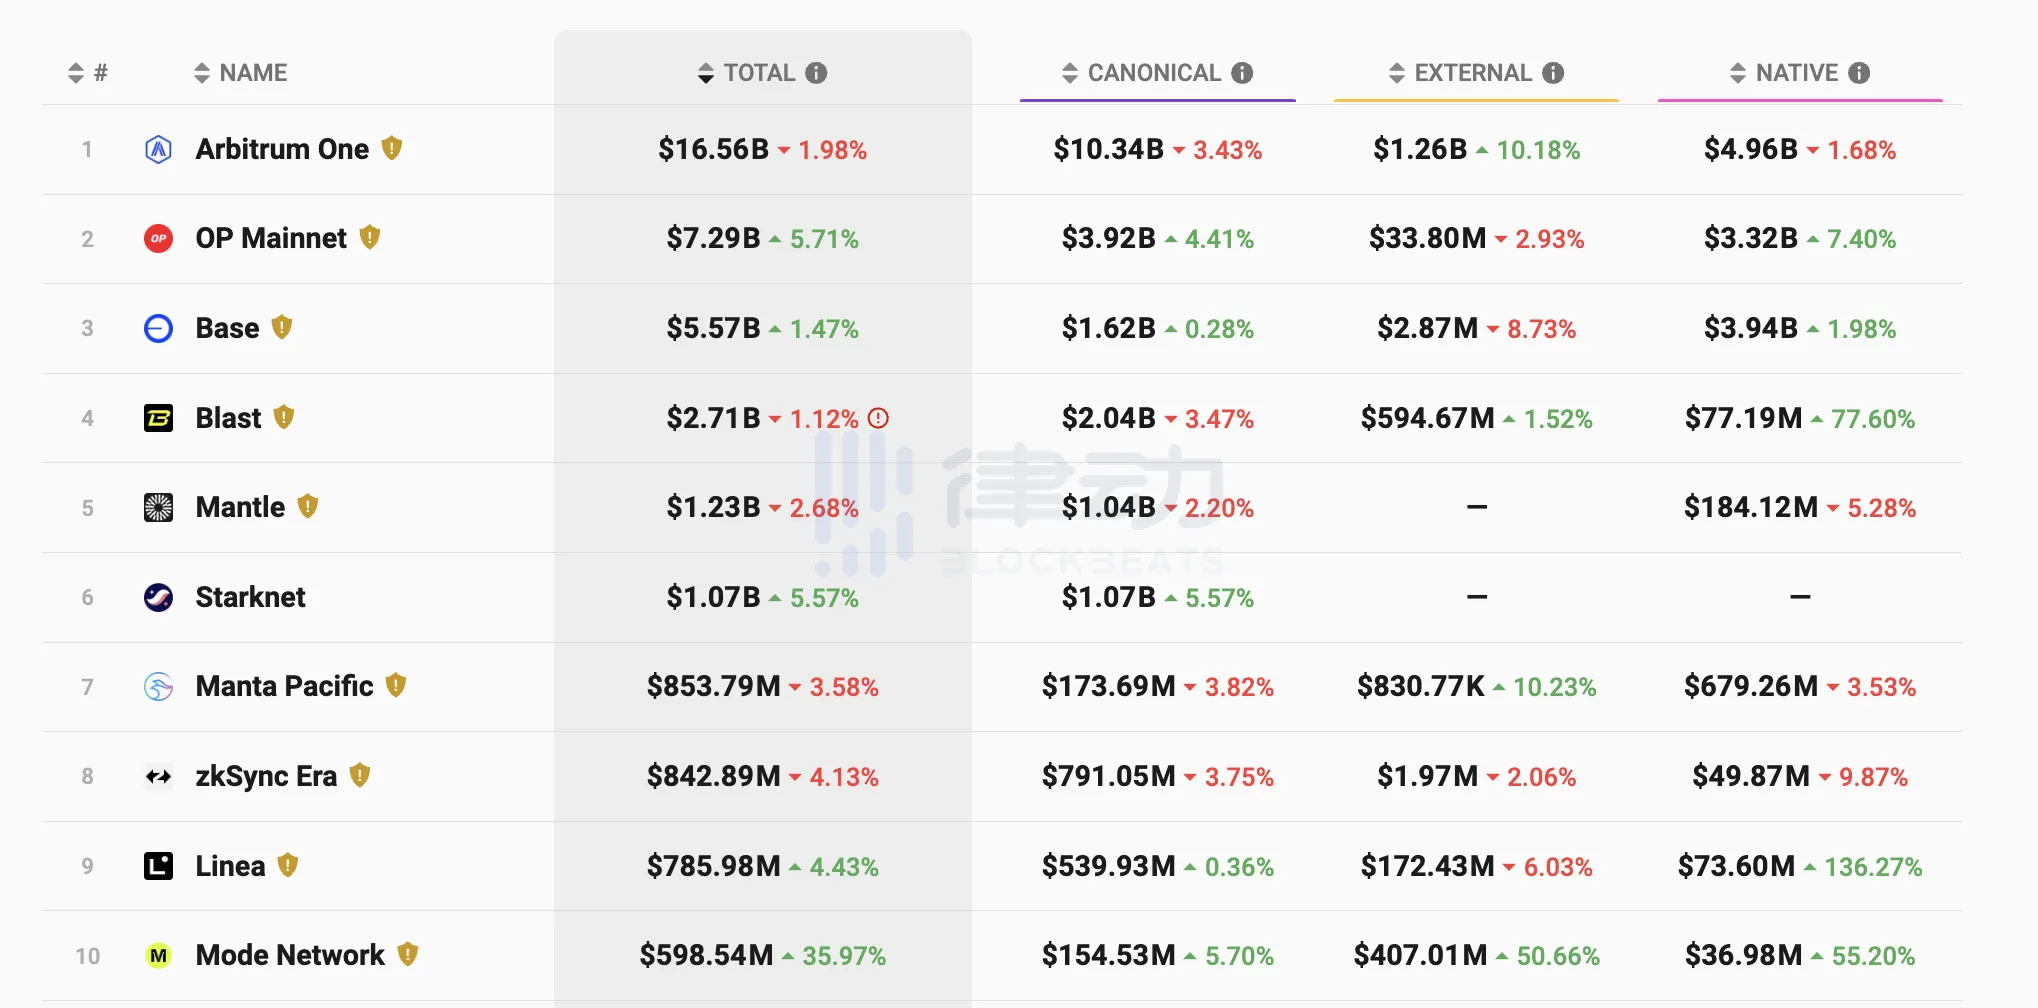Click the warning shield next to zkSync Era
This screenshot has width=2038, height=1008.
tap(360, 775)
